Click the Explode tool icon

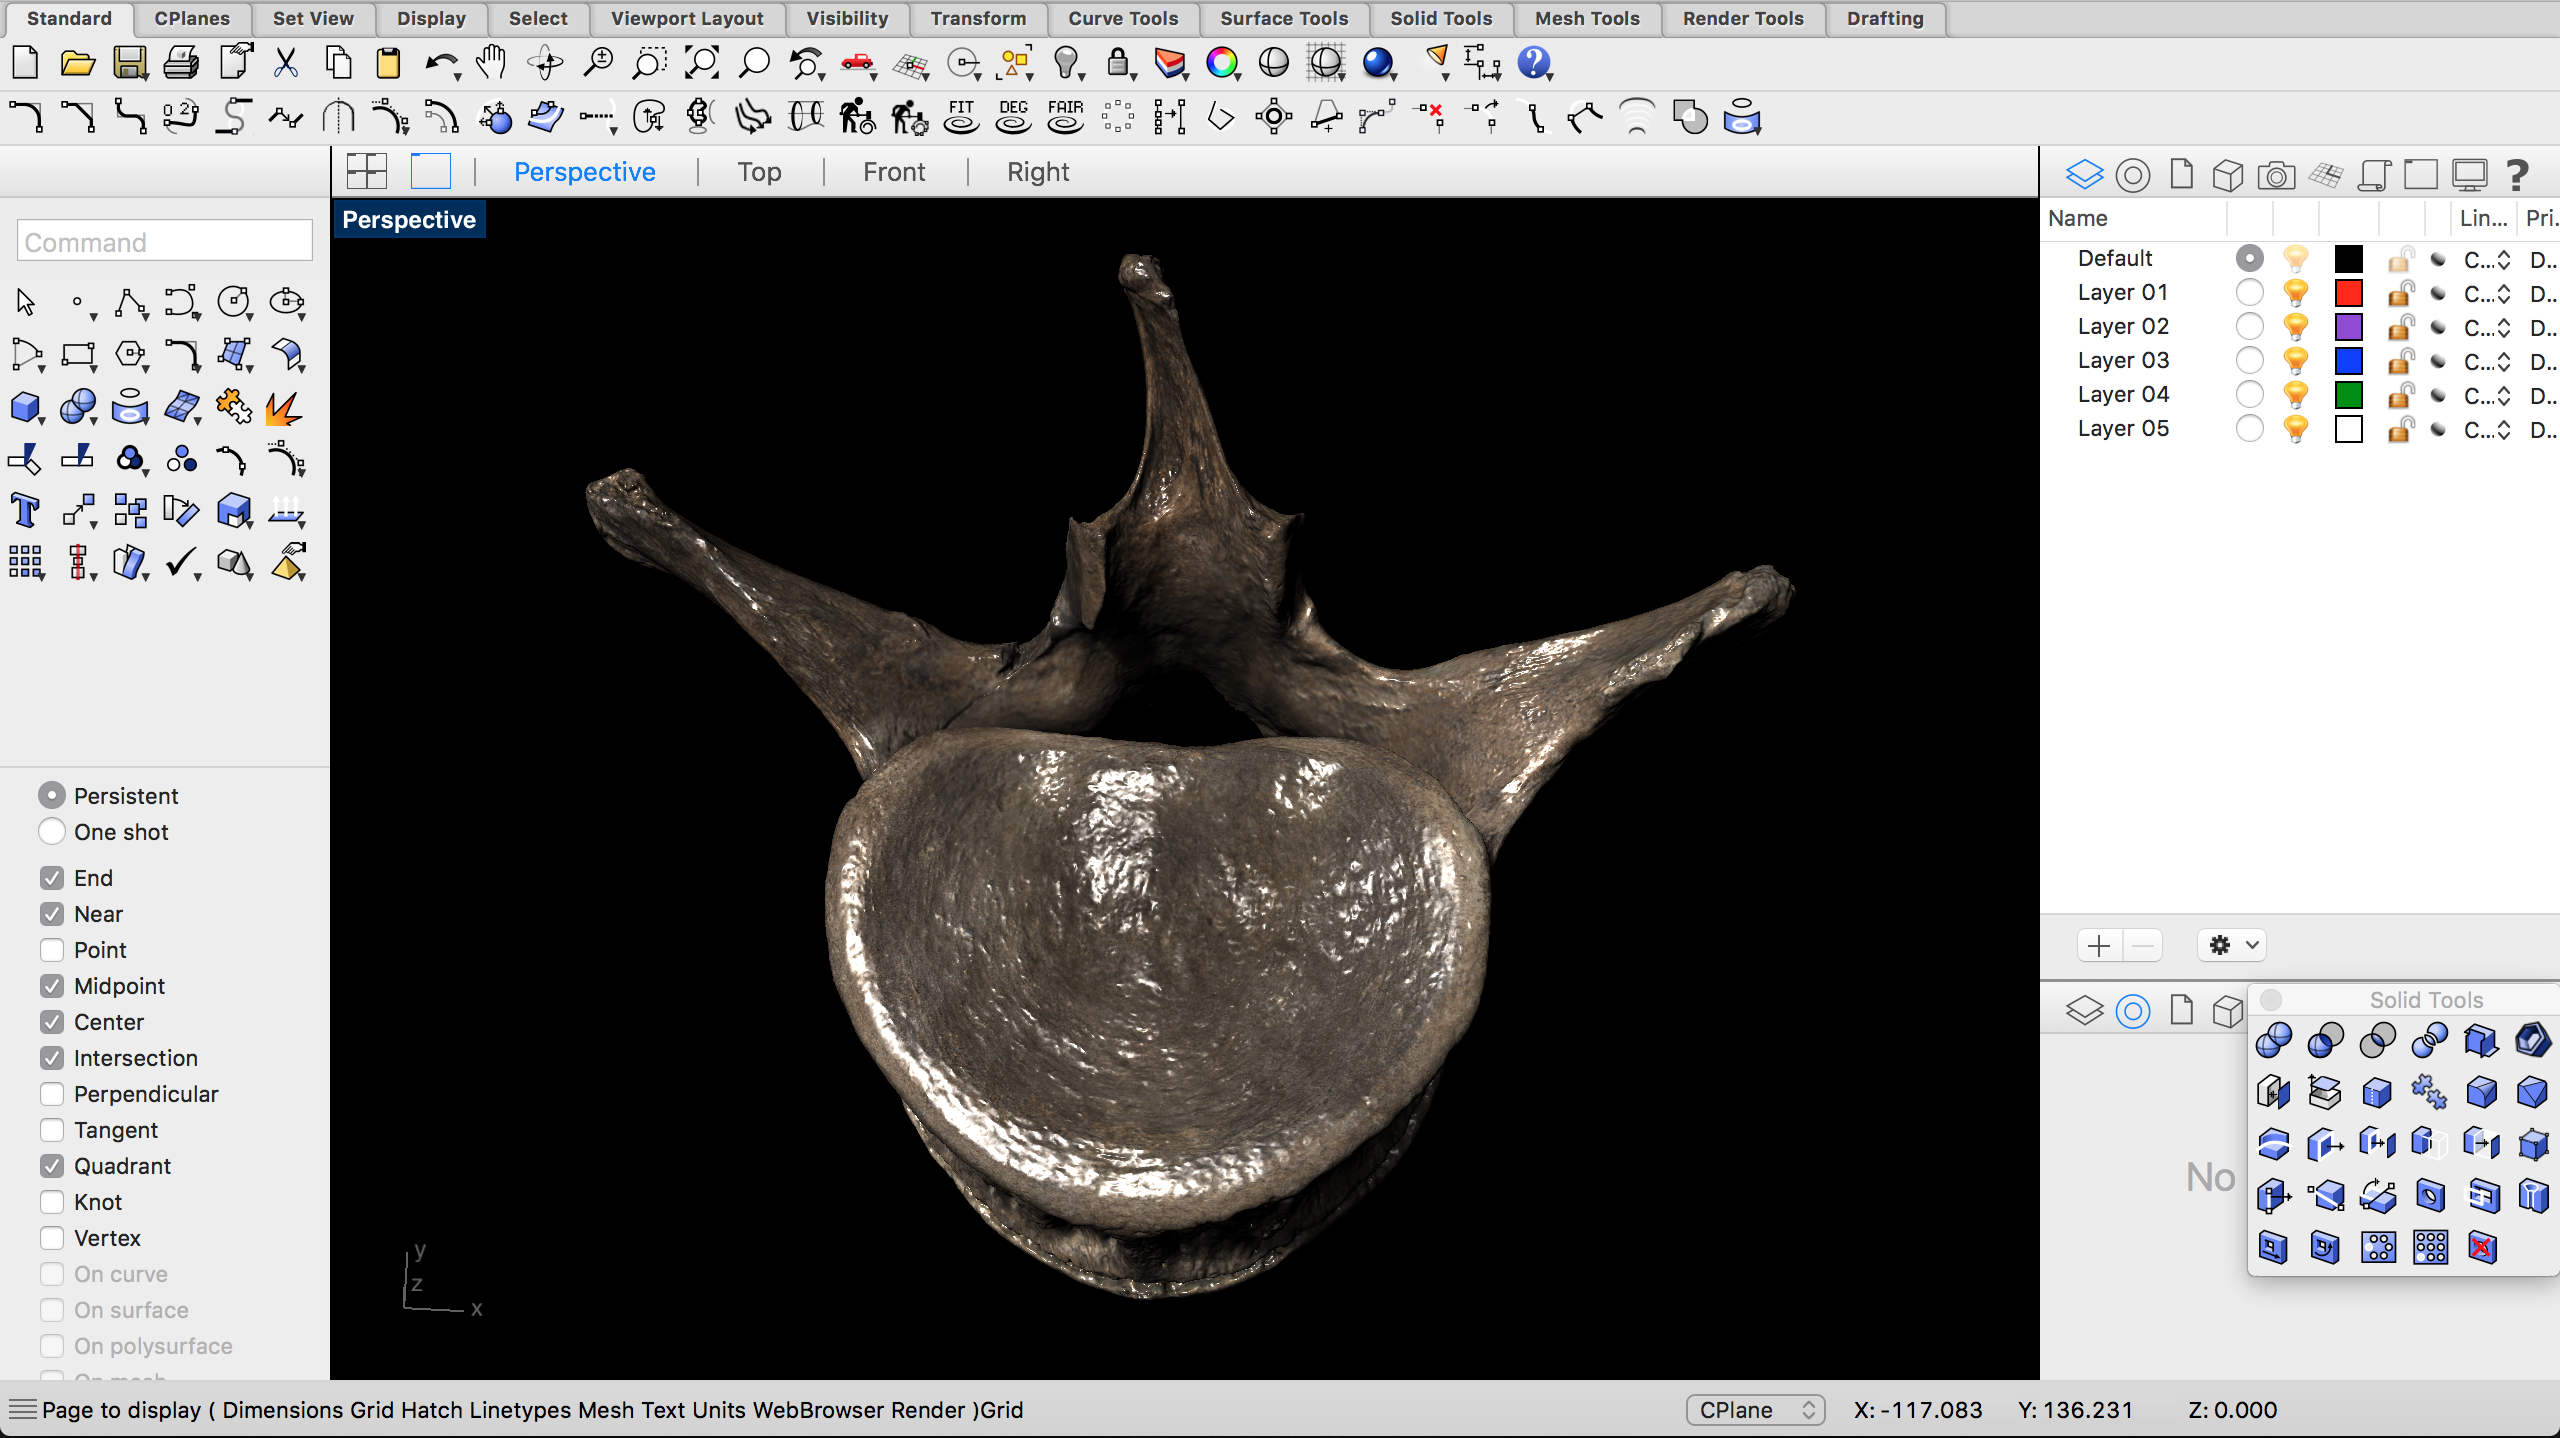coord(285,407)
